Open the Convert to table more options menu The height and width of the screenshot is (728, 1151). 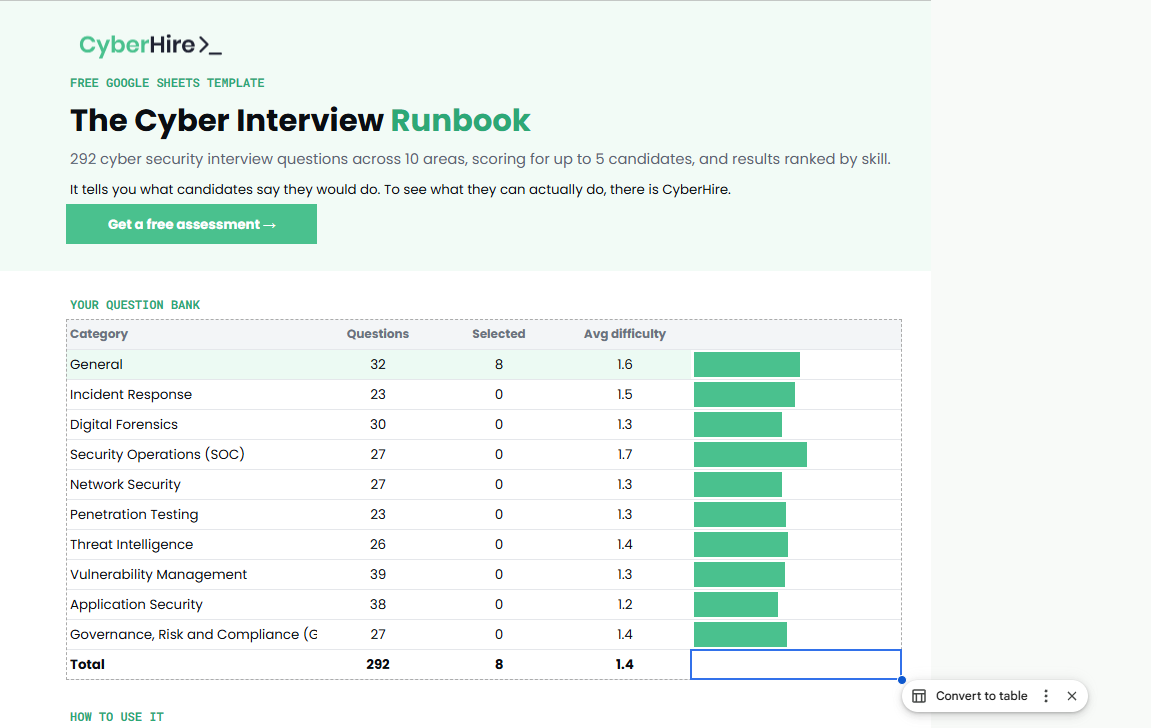[1046, 696]
